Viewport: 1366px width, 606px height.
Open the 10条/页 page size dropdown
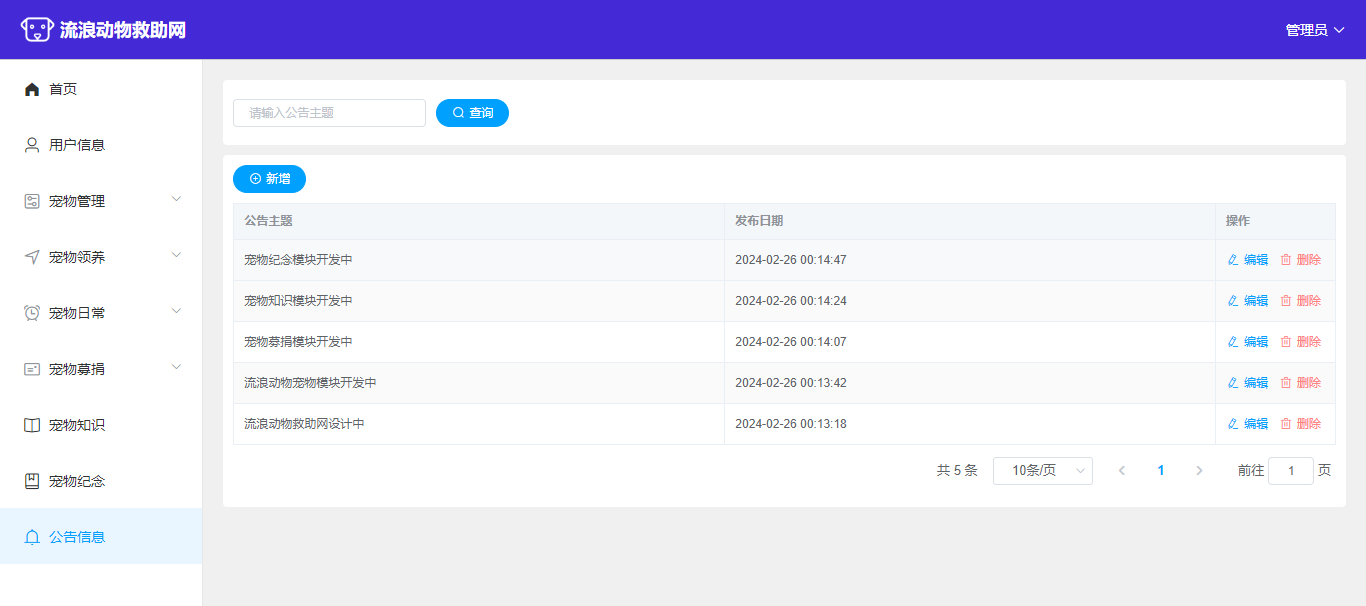point(1042,471)
